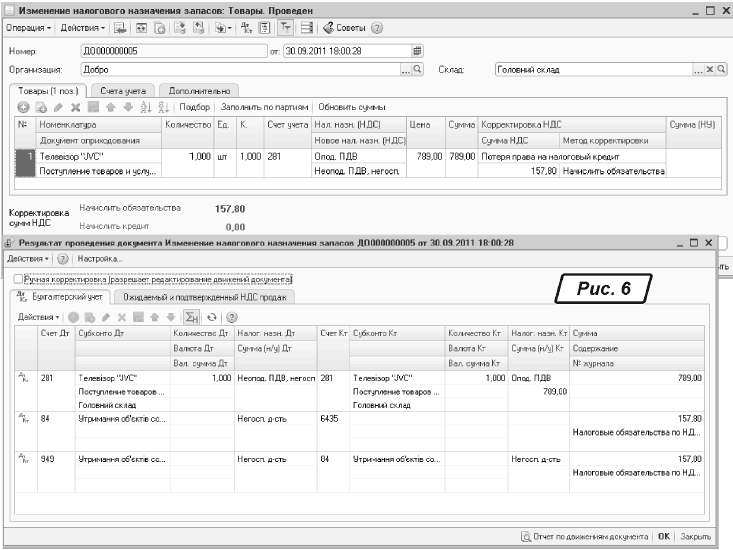Add a new row with green plus icon
The height and width of the screenshot is (550, 733).
(x=22, y=107)
